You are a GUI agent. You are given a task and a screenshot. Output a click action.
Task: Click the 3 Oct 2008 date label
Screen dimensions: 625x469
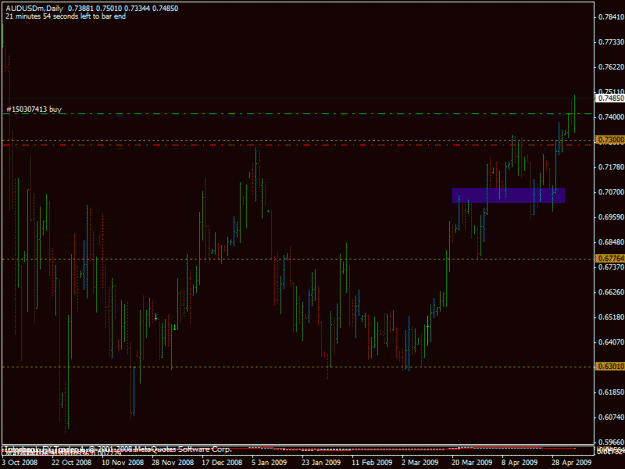pos(20,462)
